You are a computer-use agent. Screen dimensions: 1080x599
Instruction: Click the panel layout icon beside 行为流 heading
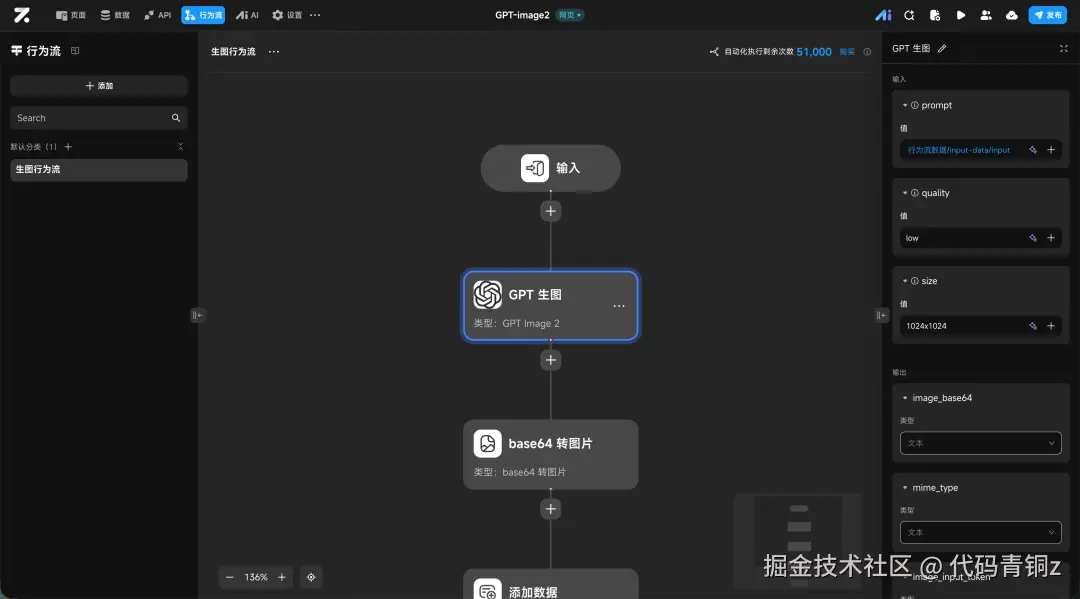click(75, 51)
